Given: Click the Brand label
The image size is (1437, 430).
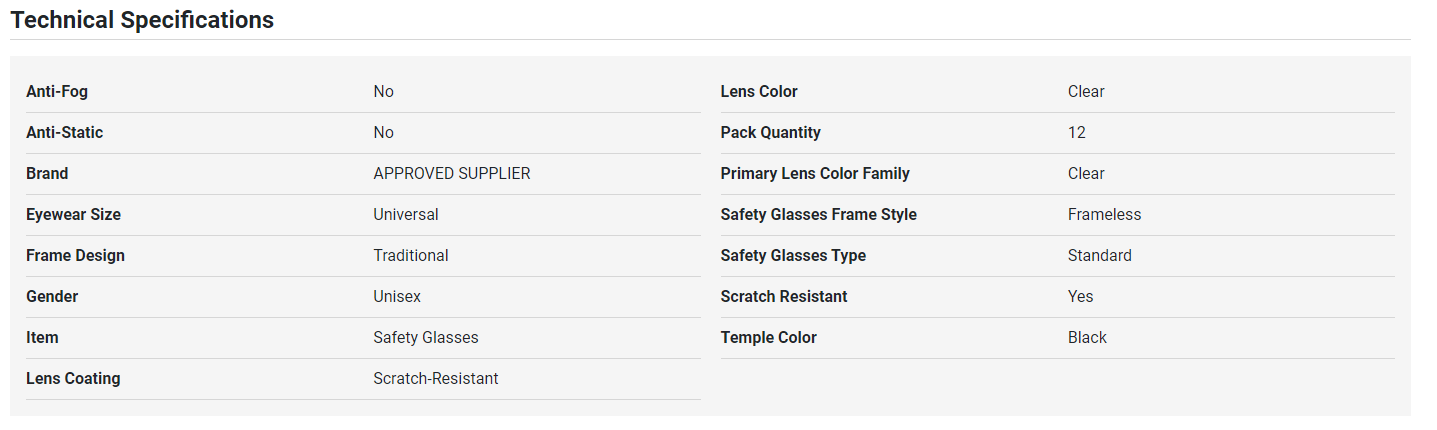Looking at the screenshot, I should click(x=47, y=173).
